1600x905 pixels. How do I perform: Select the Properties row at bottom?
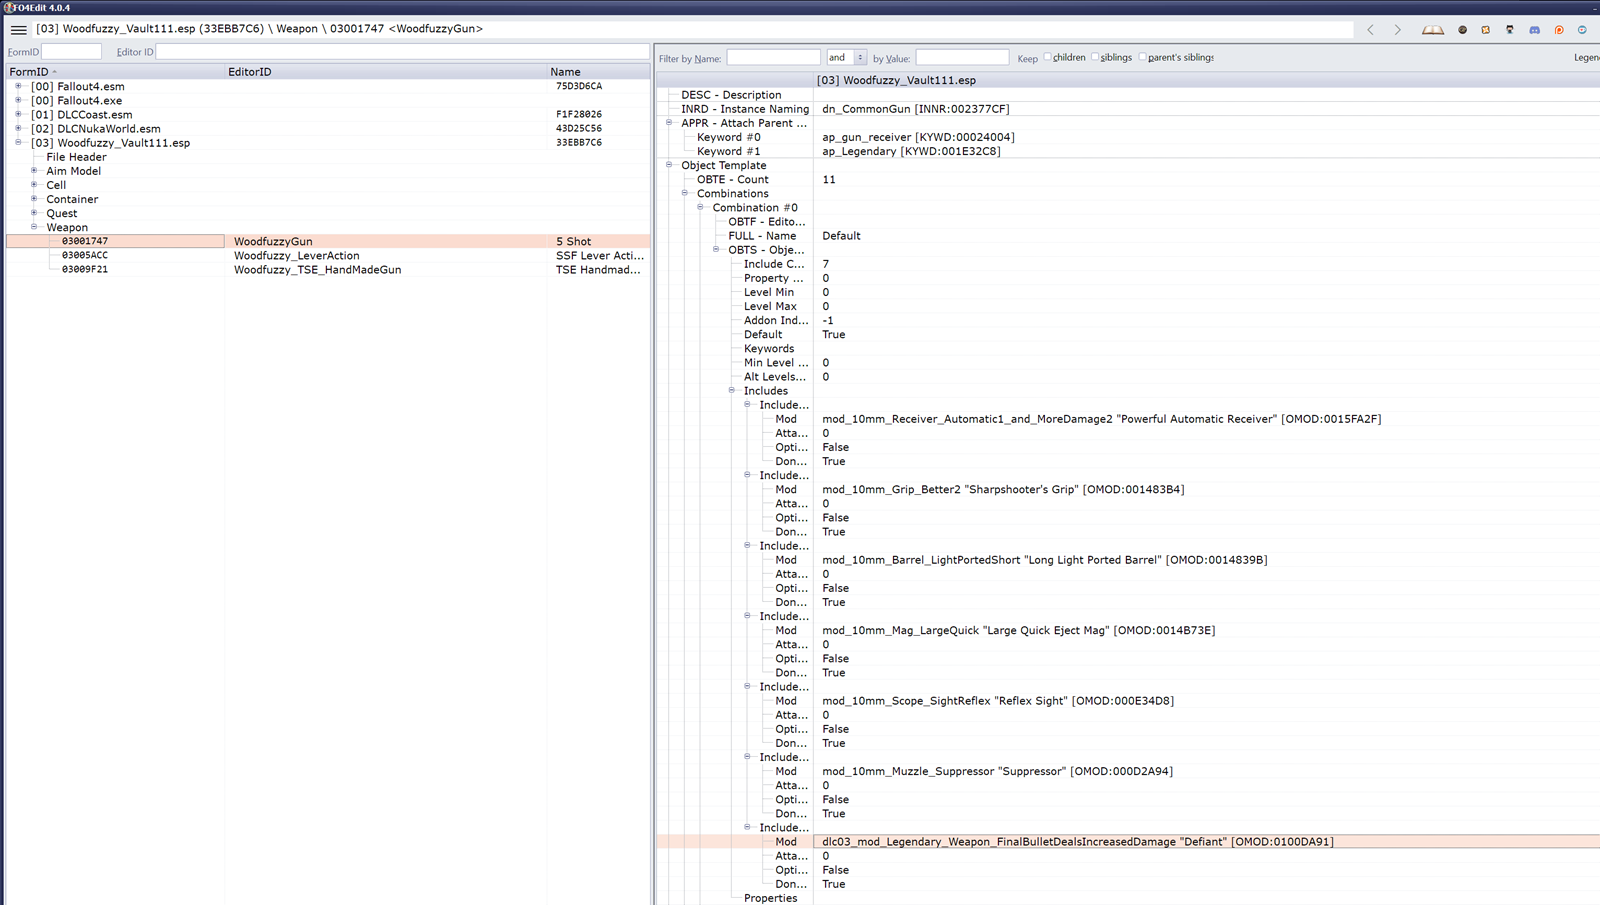[770, 898]
